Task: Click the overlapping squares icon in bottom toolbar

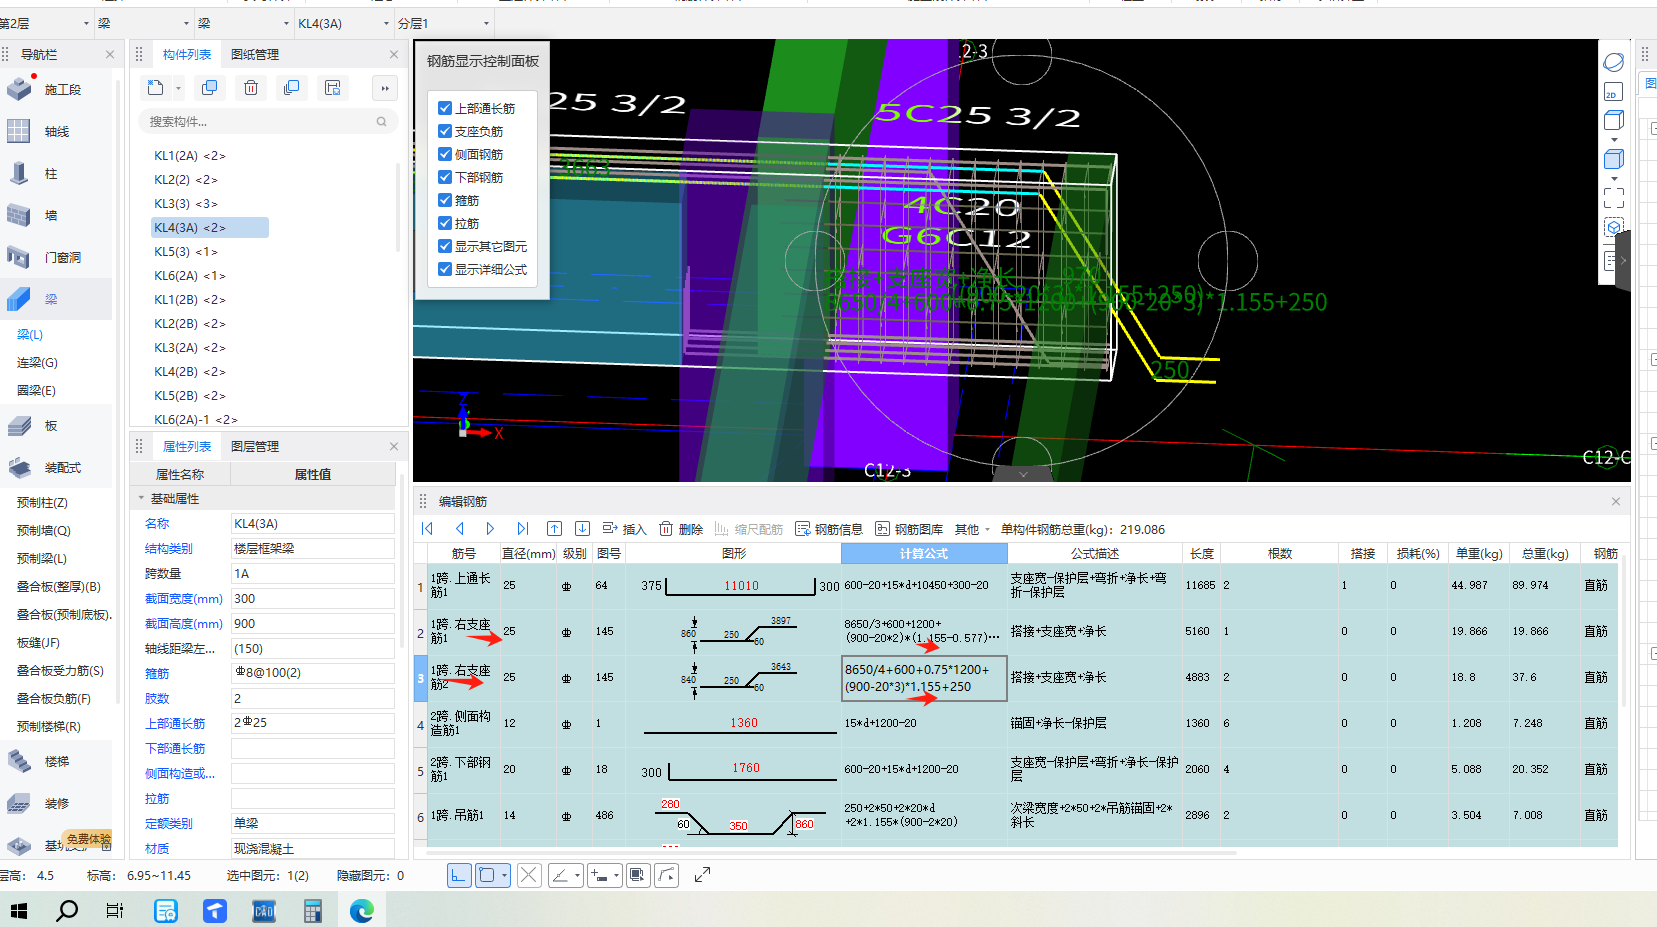Action: coord(638,875)
